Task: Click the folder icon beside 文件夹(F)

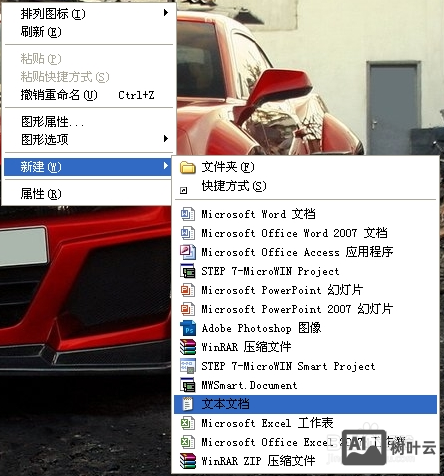Action: pyautogui.click(x=188, y=167)
